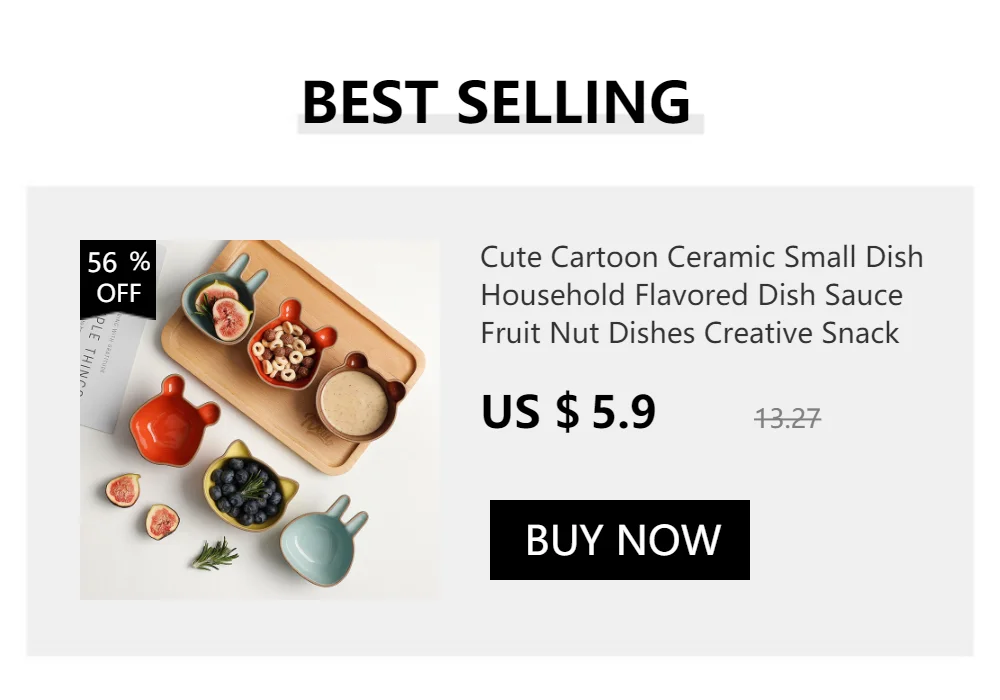1000x700 pixels.
Task: Click the BEST SELLING heading
Action: coord(496,101)
